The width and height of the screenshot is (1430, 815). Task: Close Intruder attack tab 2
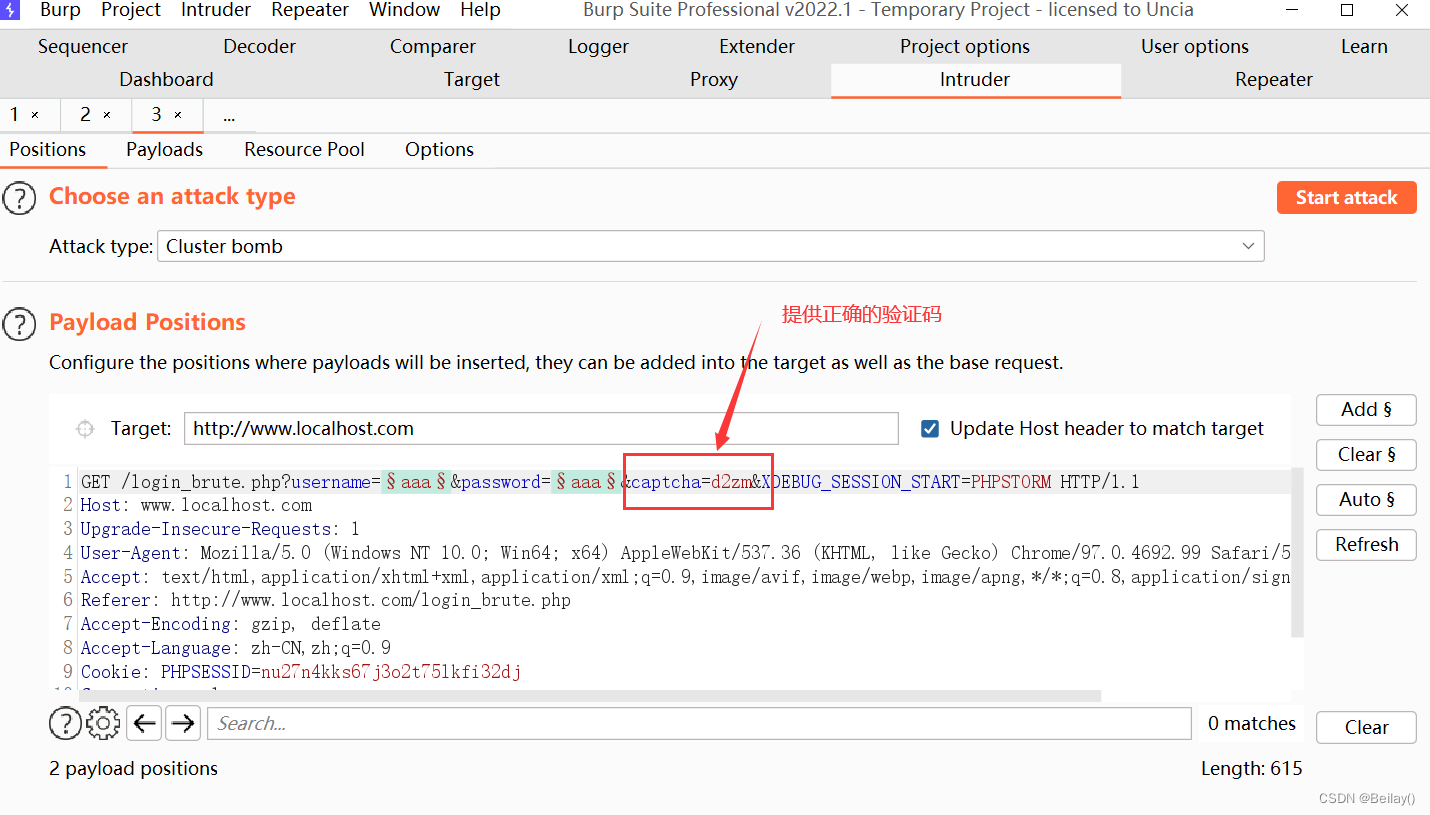107,115
